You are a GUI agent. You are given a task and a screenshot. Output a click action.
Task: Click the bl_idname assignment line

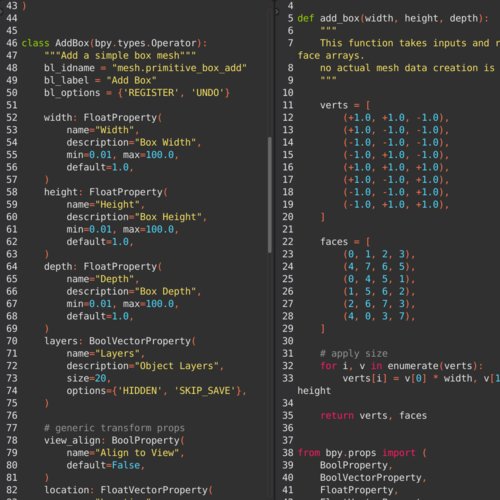pyautogui.click(x=145, y=68)
